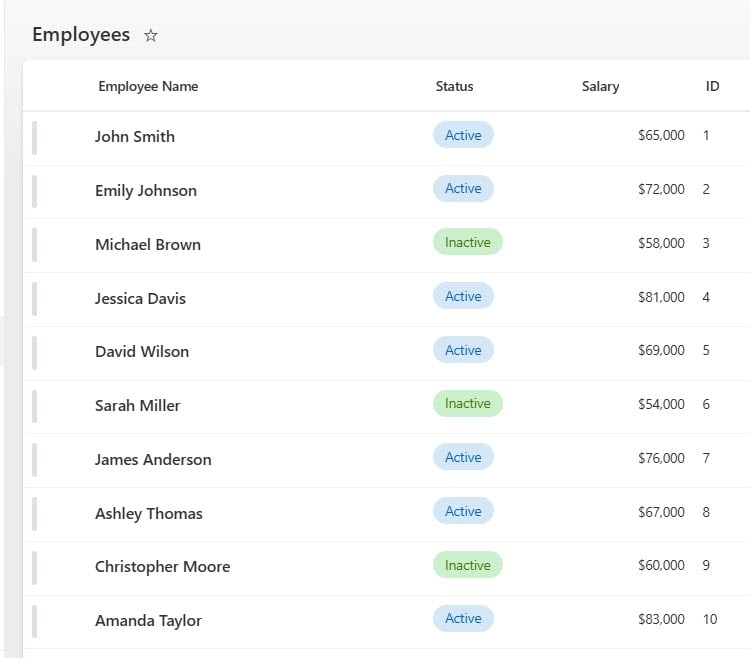Select the $58,000 salary cell
Image resolution: width=750 pixels, height=658 pixels.
pyautogui.click(x=661, y=243)
